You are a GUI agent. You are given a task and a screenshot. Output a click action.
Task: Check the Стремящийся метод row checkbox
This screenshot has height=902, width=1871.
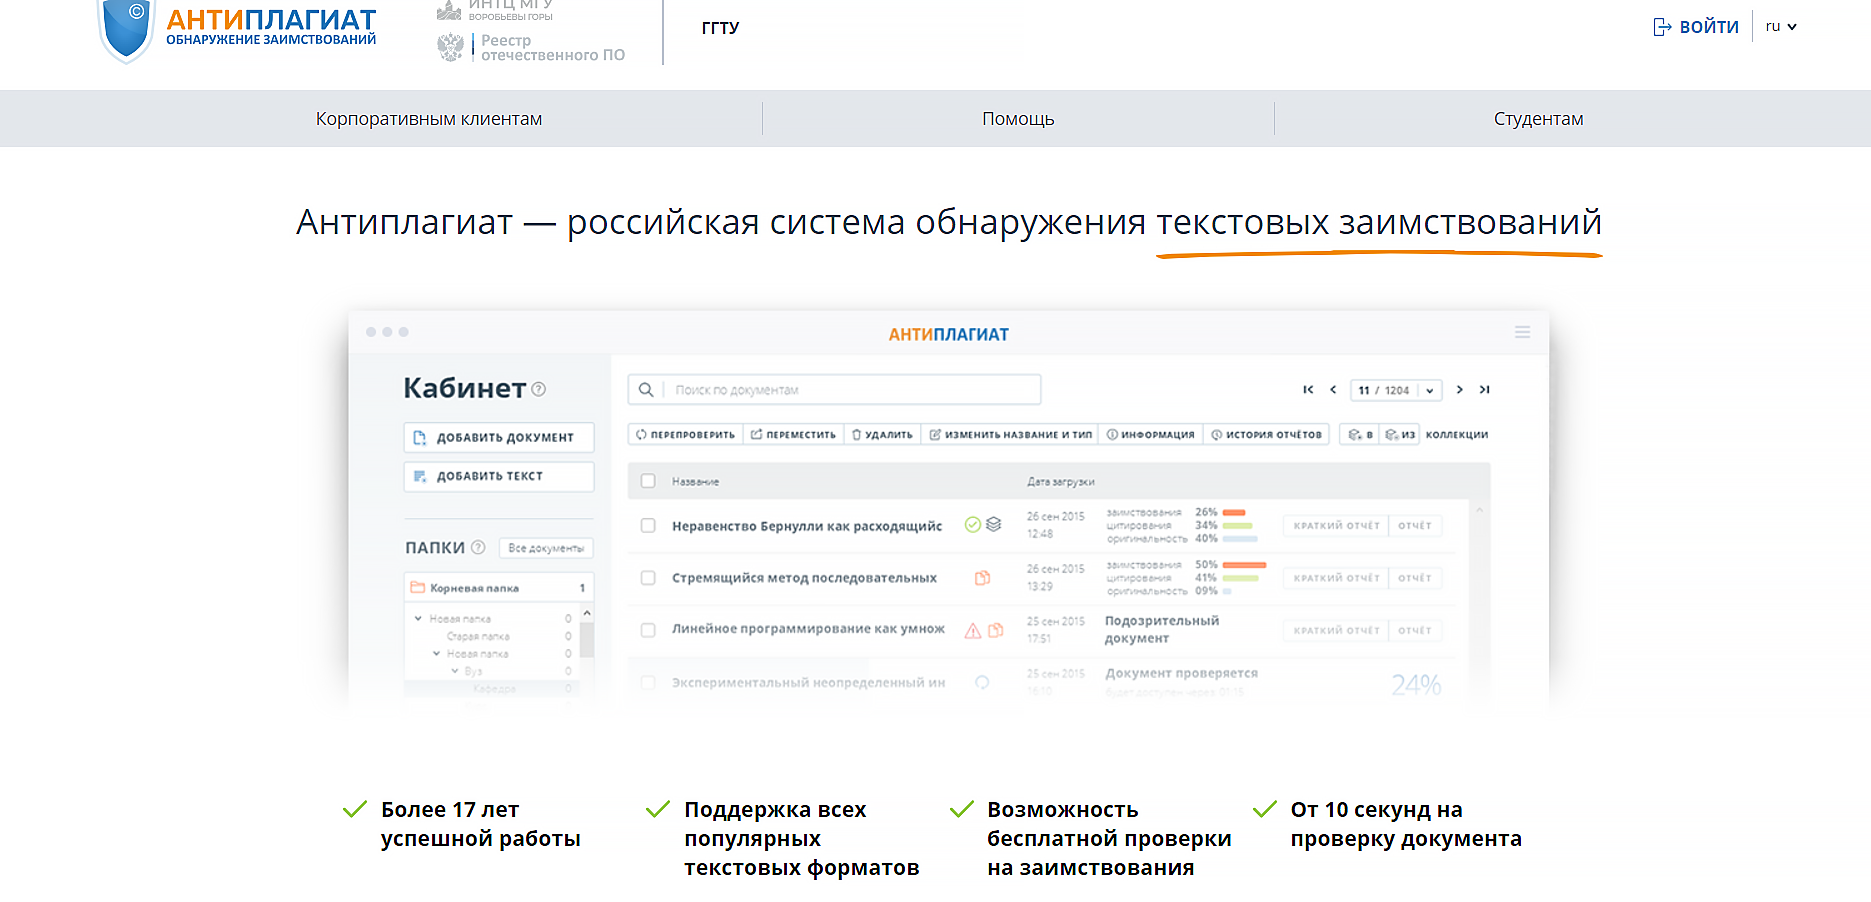point(648,578)
